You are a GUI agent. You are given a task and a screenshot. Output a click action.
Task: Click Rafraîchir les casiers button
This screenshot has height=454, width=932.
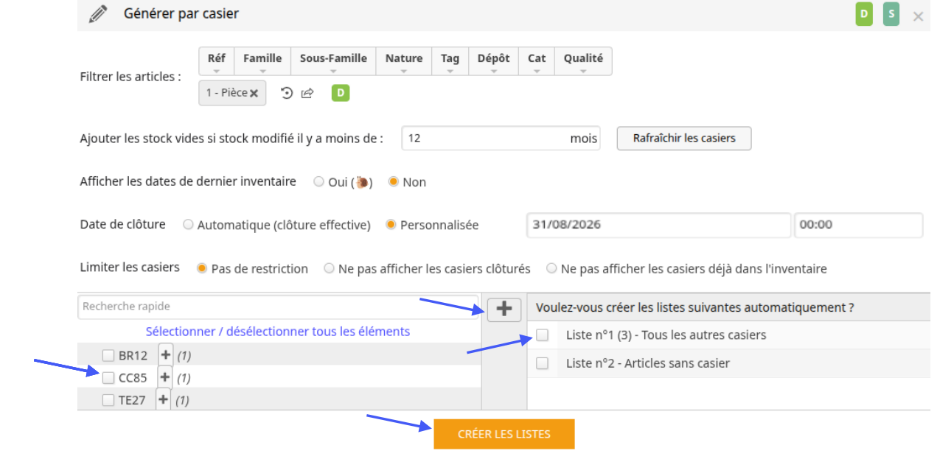[684, 138]
